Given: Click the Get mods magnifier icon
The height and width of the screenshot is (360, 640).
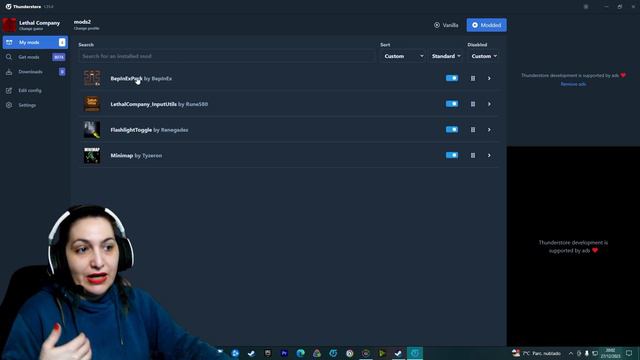Looking at the screenshot, I should [x=9, y=57].
